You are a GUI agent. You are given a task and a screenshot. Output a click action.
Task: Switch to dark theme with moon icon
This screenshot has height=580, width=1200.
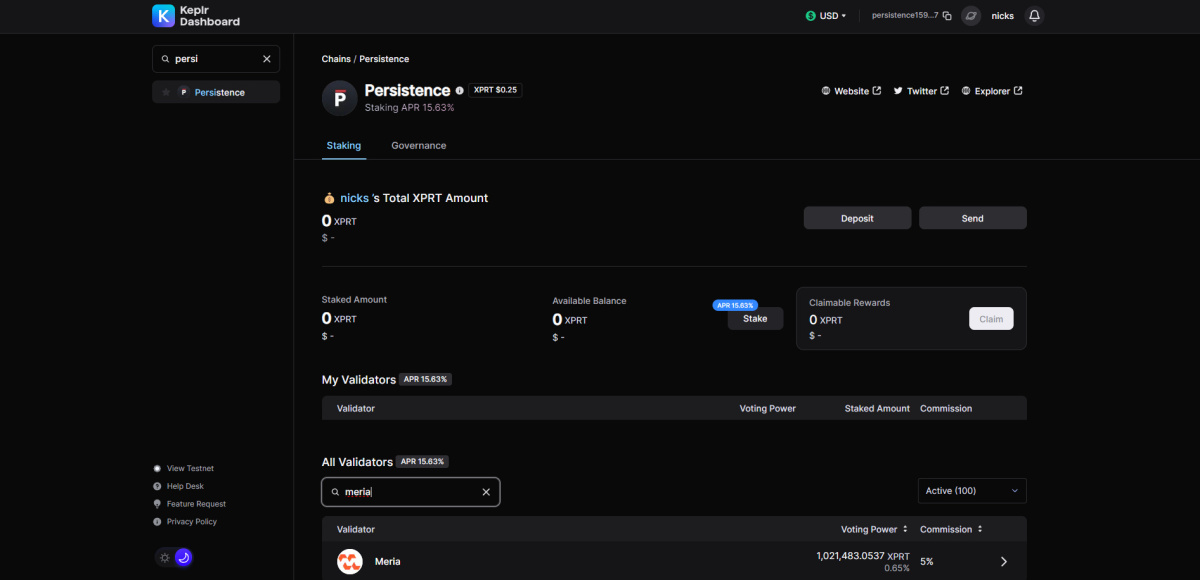point(183,557)
